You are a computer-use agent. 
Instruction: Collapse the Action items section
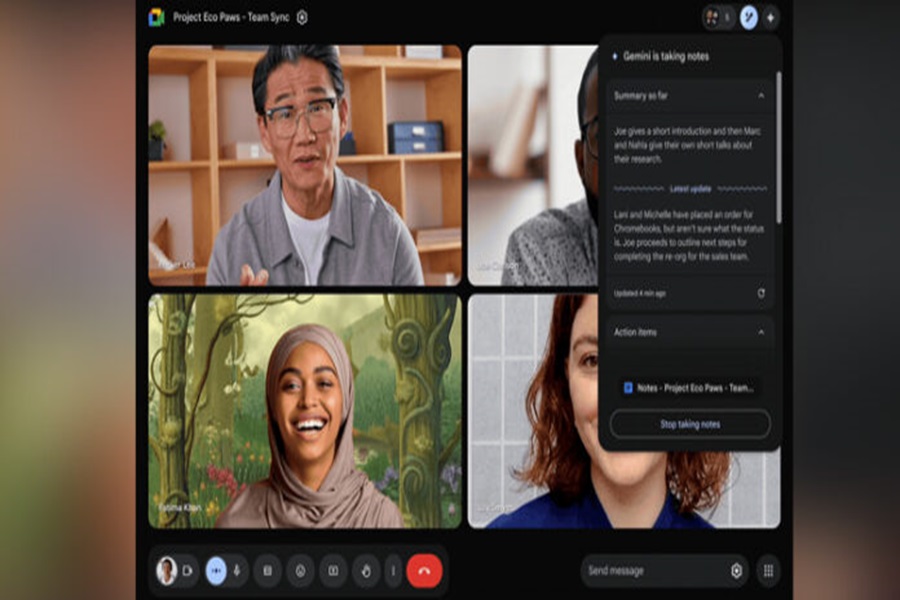tap(761, 332)
